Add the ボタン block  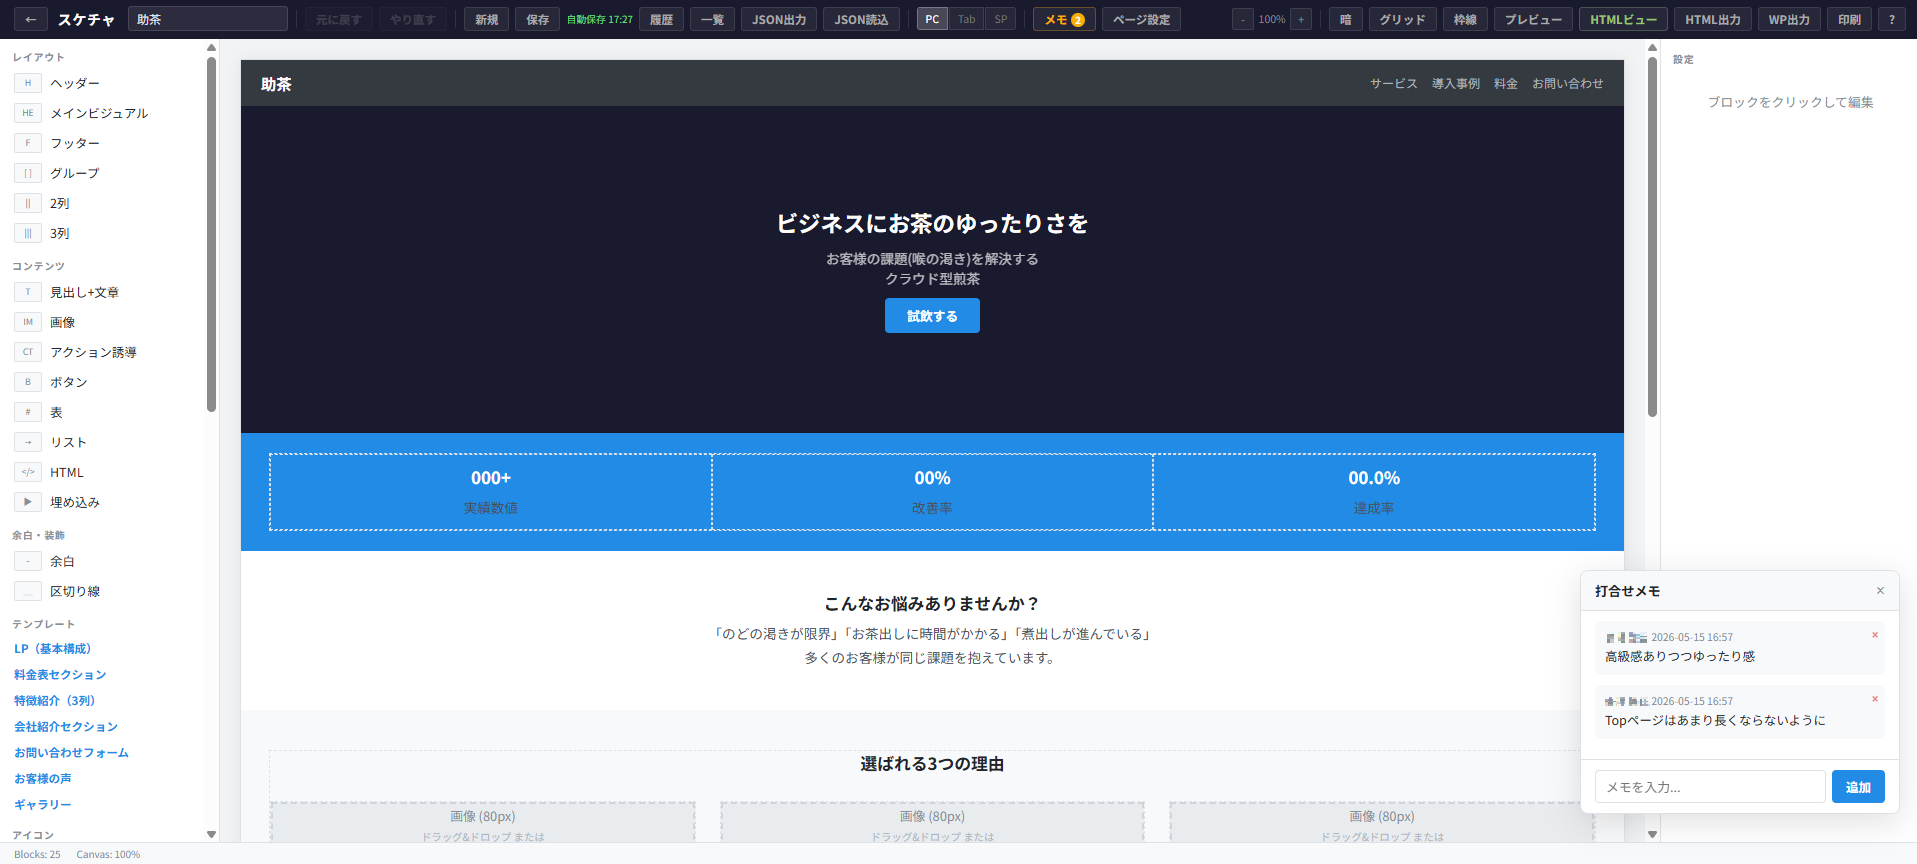pyautogui.click(x=69, y=382)
